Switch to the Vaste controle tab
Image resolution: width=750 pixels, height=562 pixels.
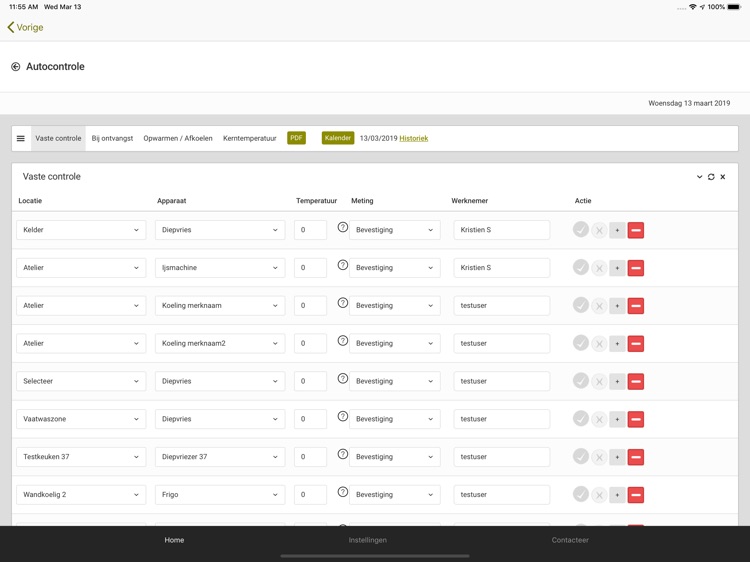[58, 138]
